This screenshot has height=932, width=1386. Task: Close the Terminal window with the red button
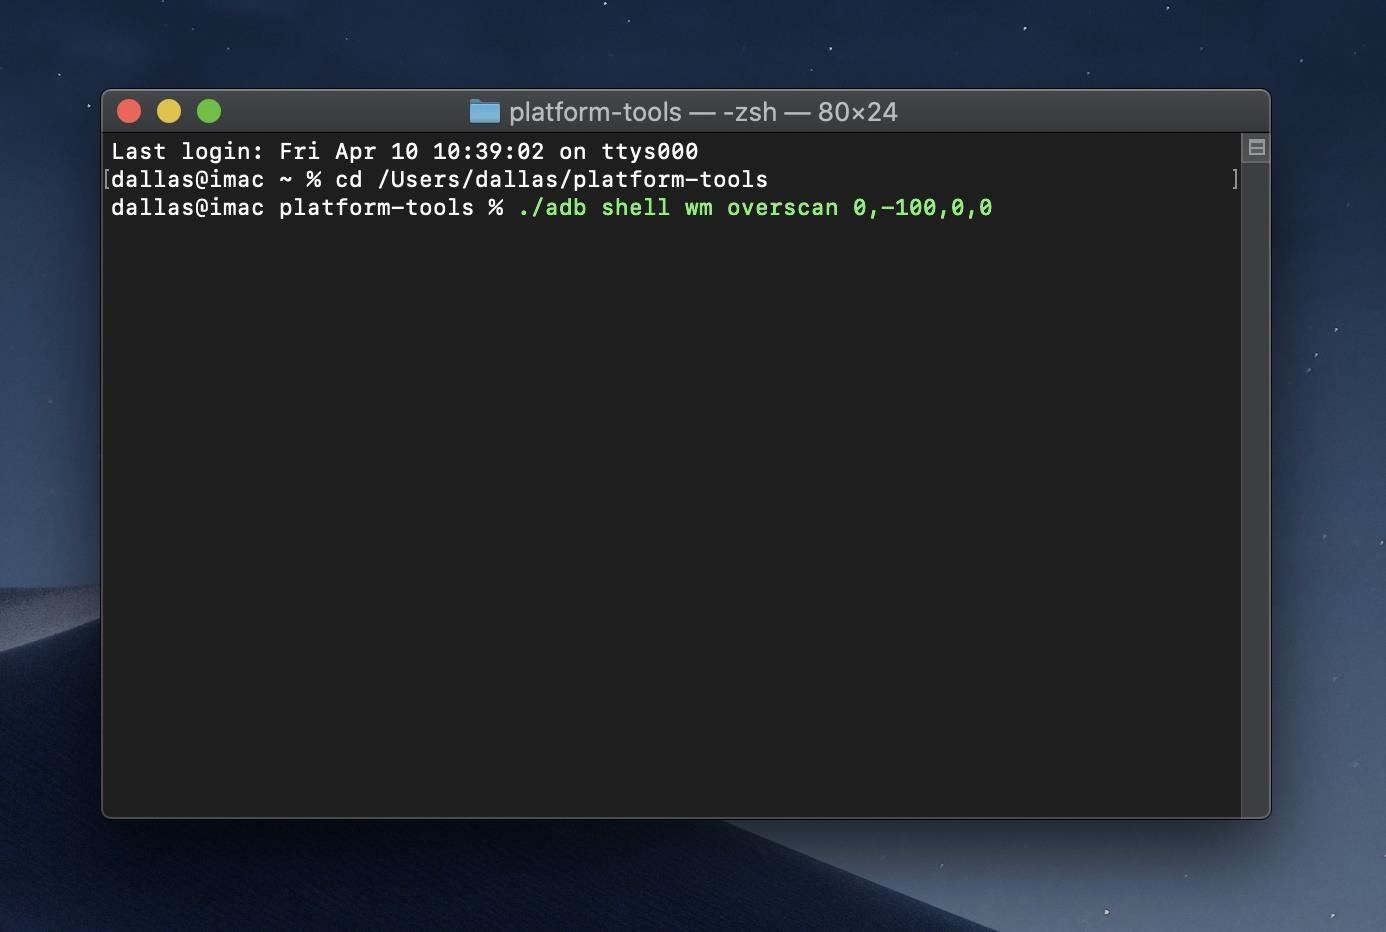tap(129, 111)
